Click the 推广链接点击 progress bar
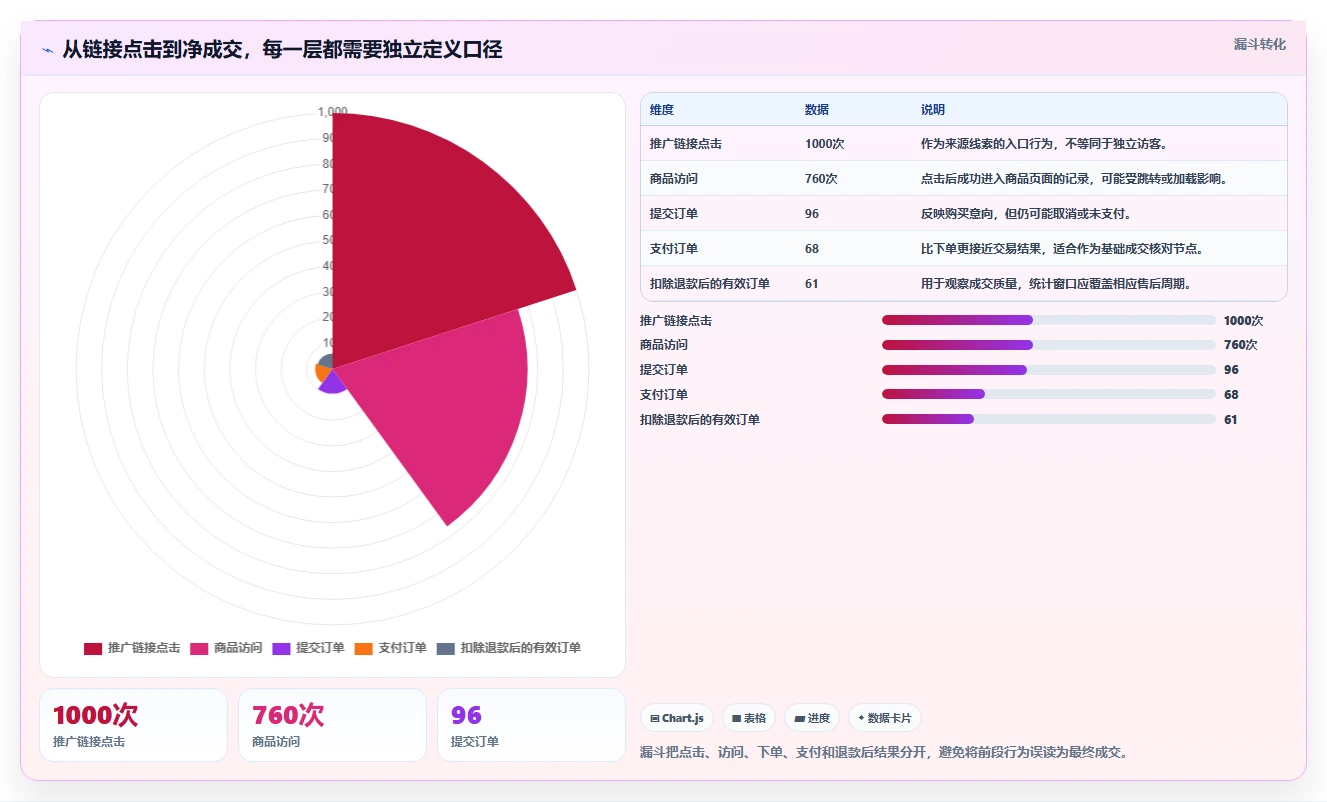 coord(1049,320)
